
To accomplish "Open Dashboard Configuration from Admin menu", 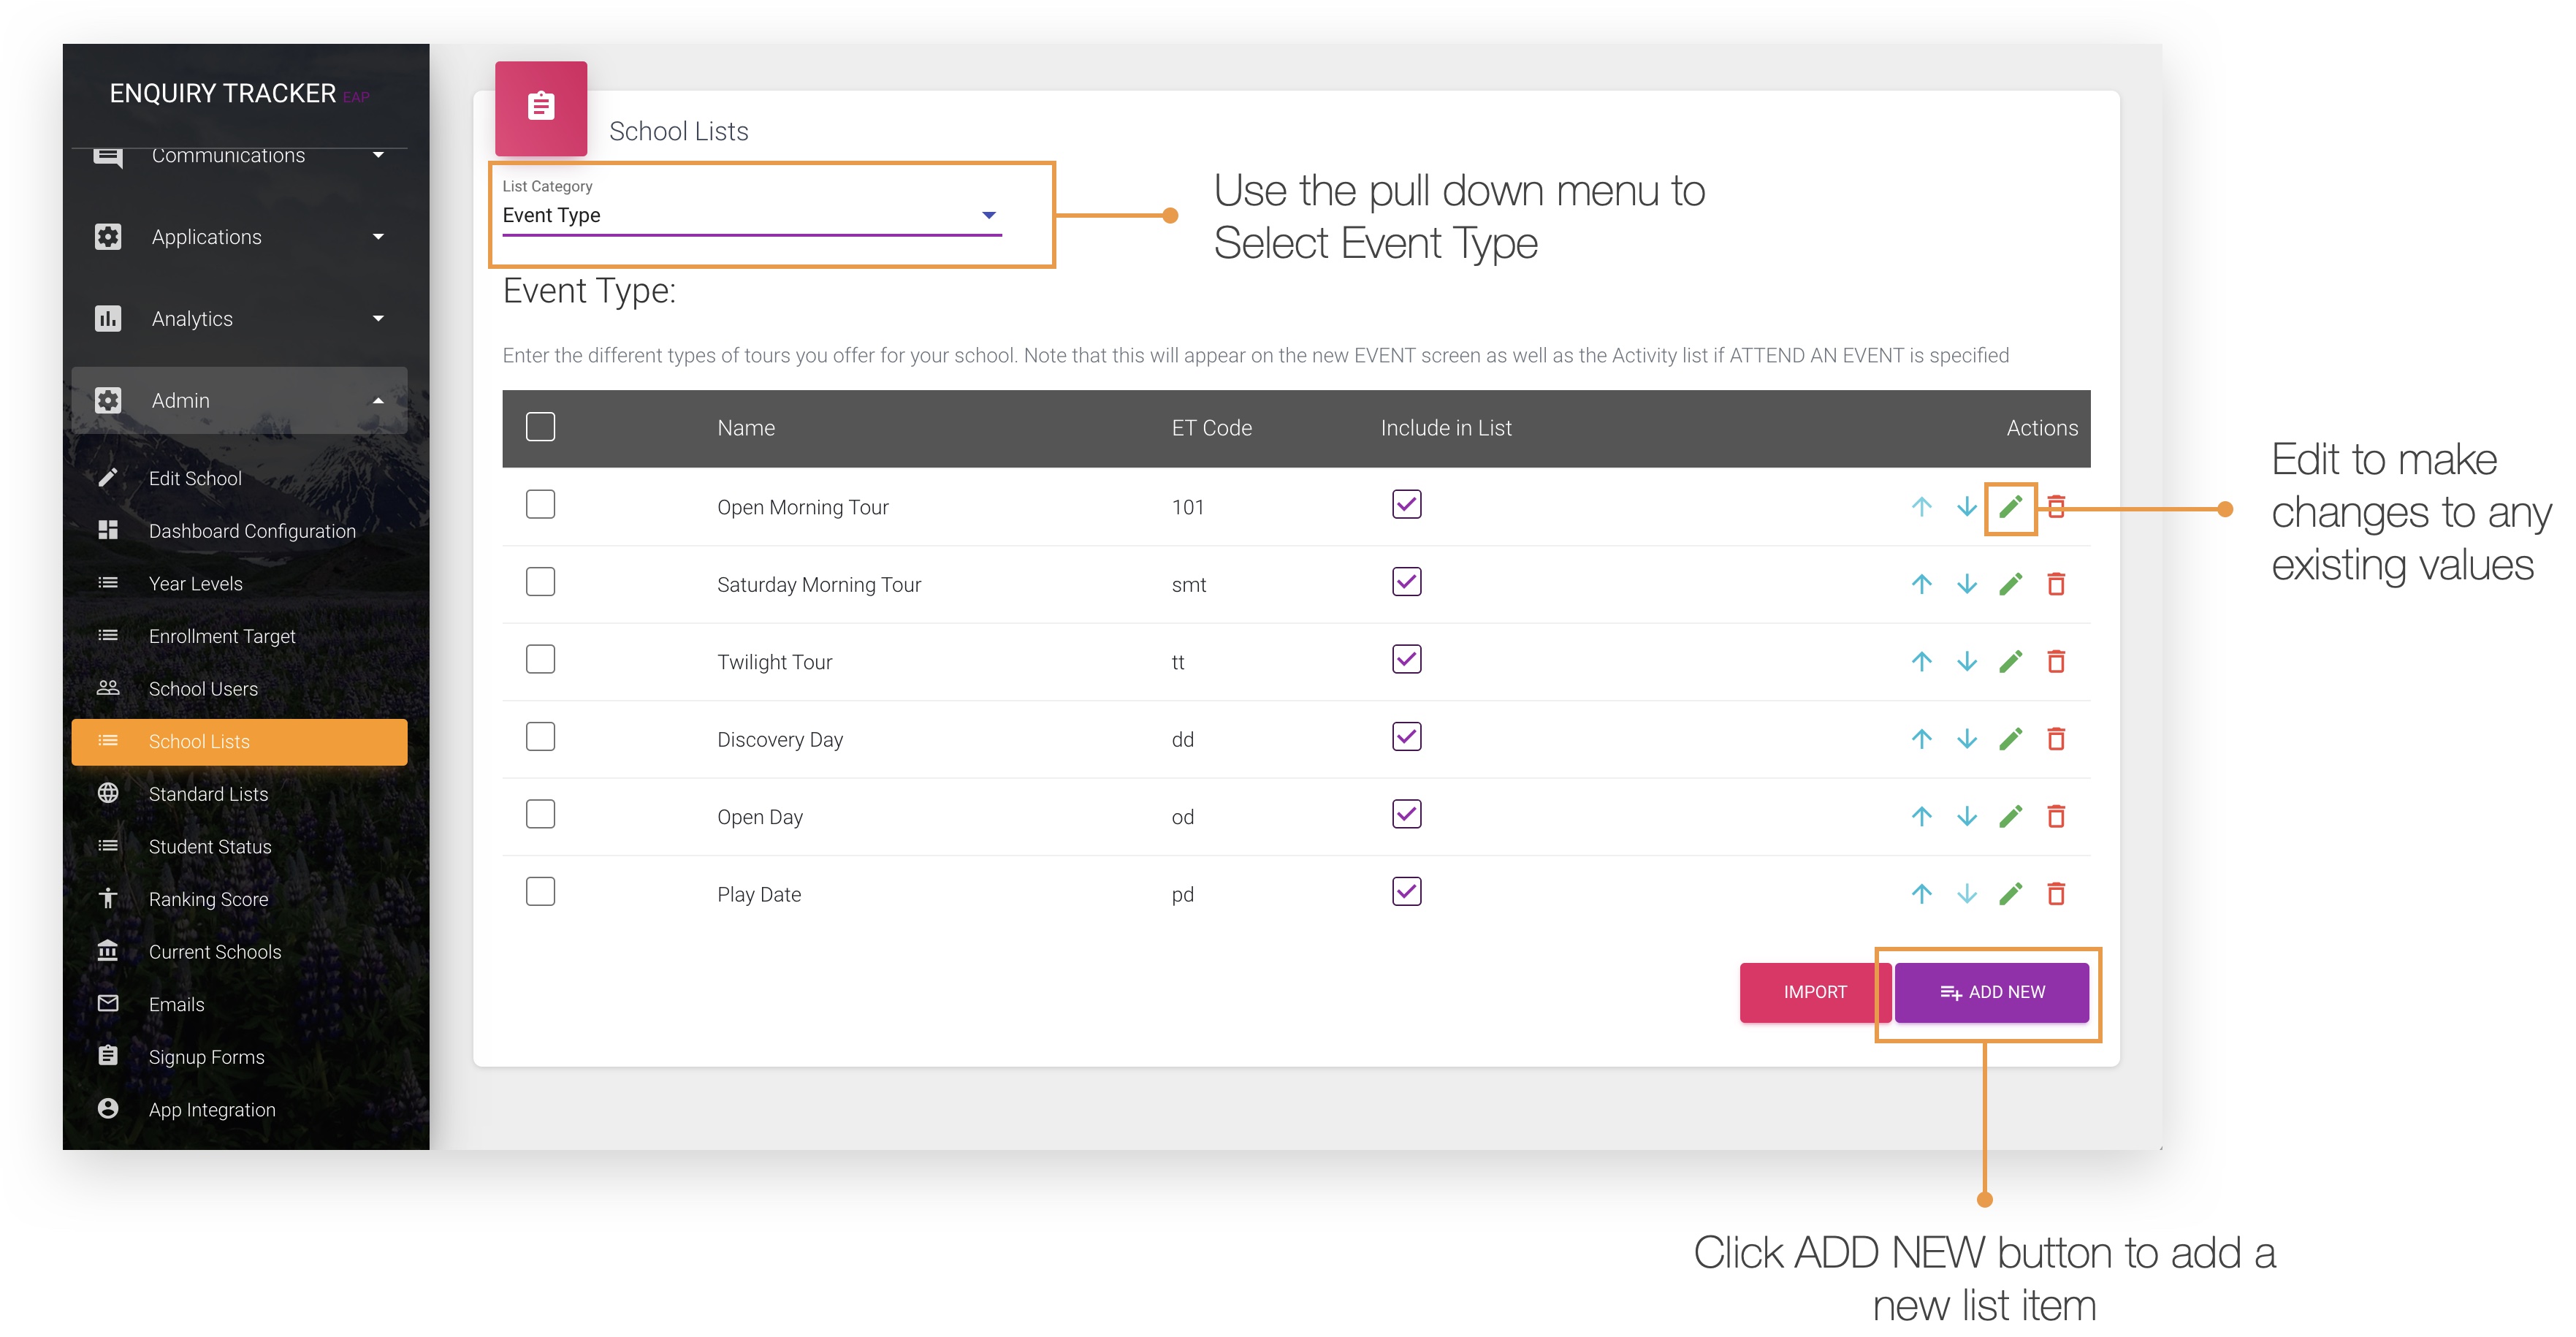I will click(x=252, y=530).
